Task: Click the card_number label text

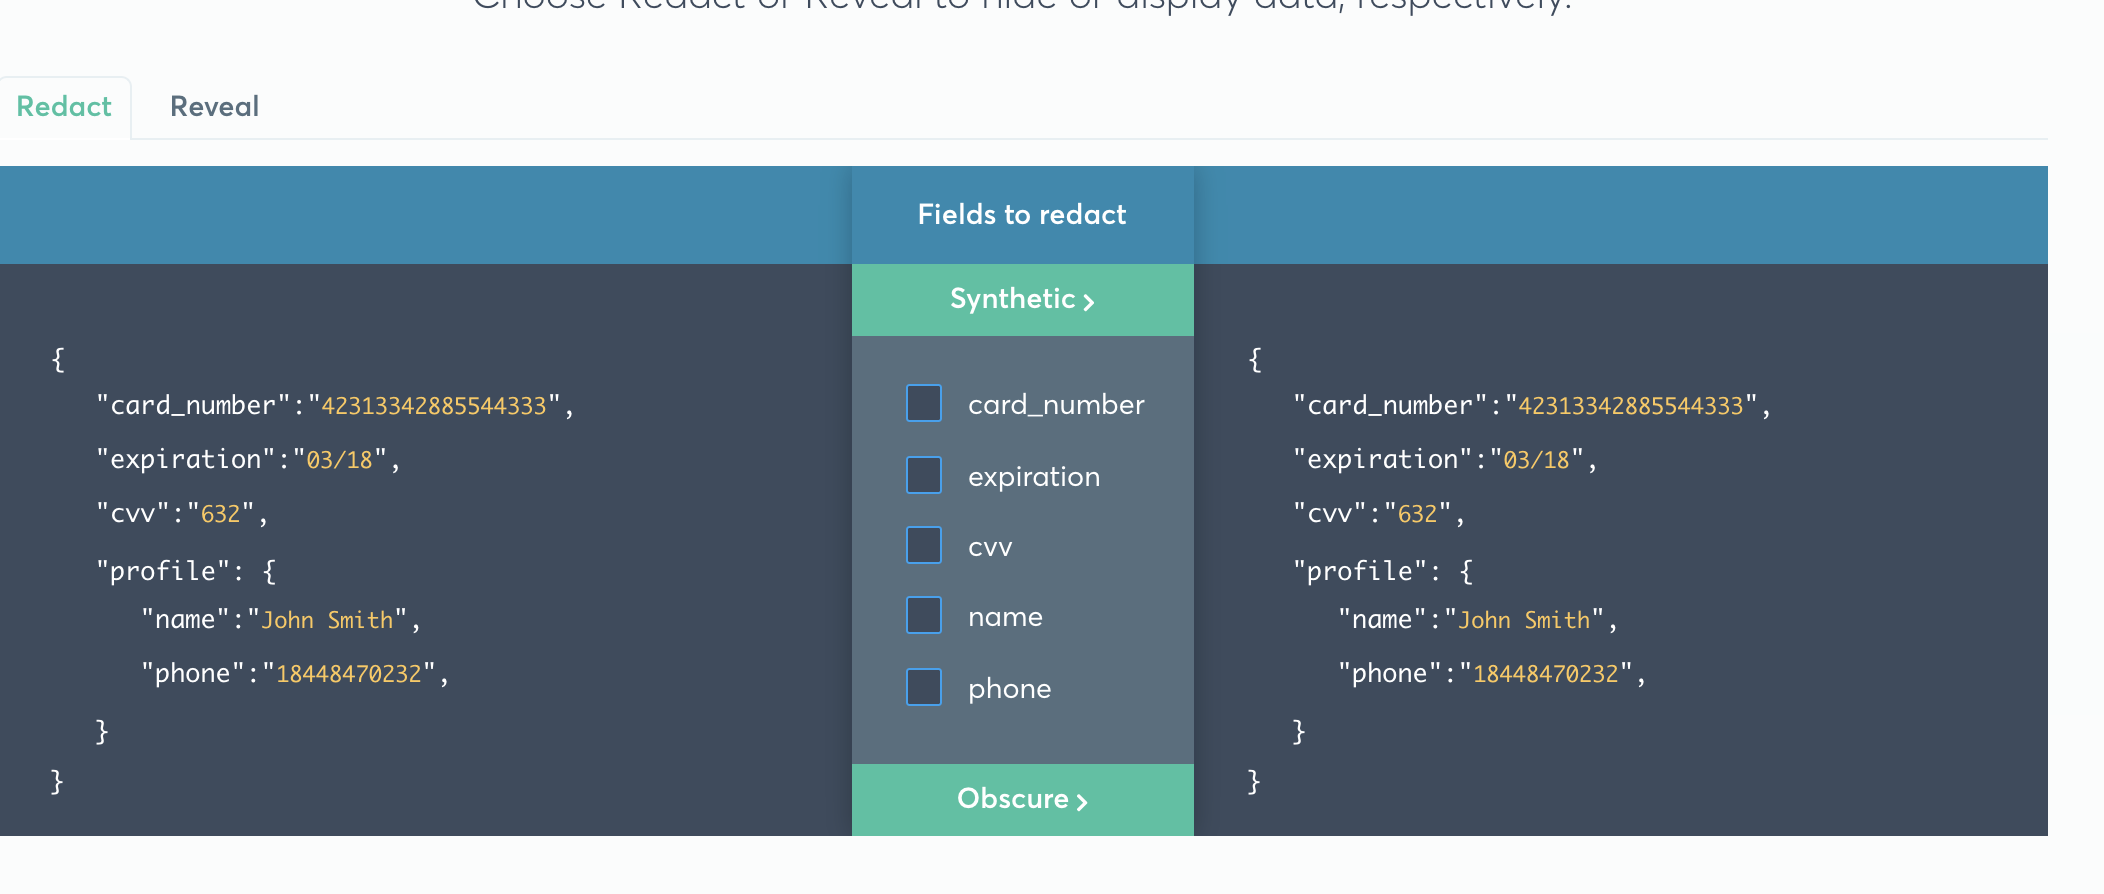Action: click(1056, 405)
